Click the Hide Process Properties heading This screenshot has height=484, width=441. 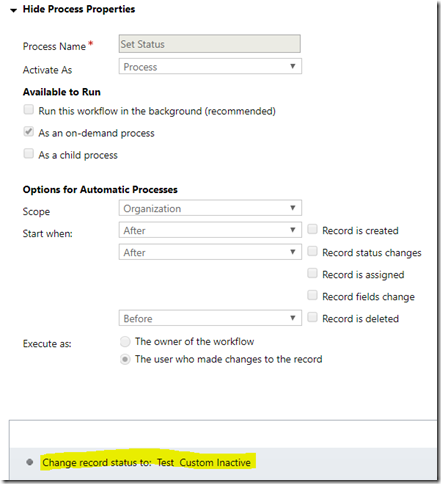click(x=79, y=9)
